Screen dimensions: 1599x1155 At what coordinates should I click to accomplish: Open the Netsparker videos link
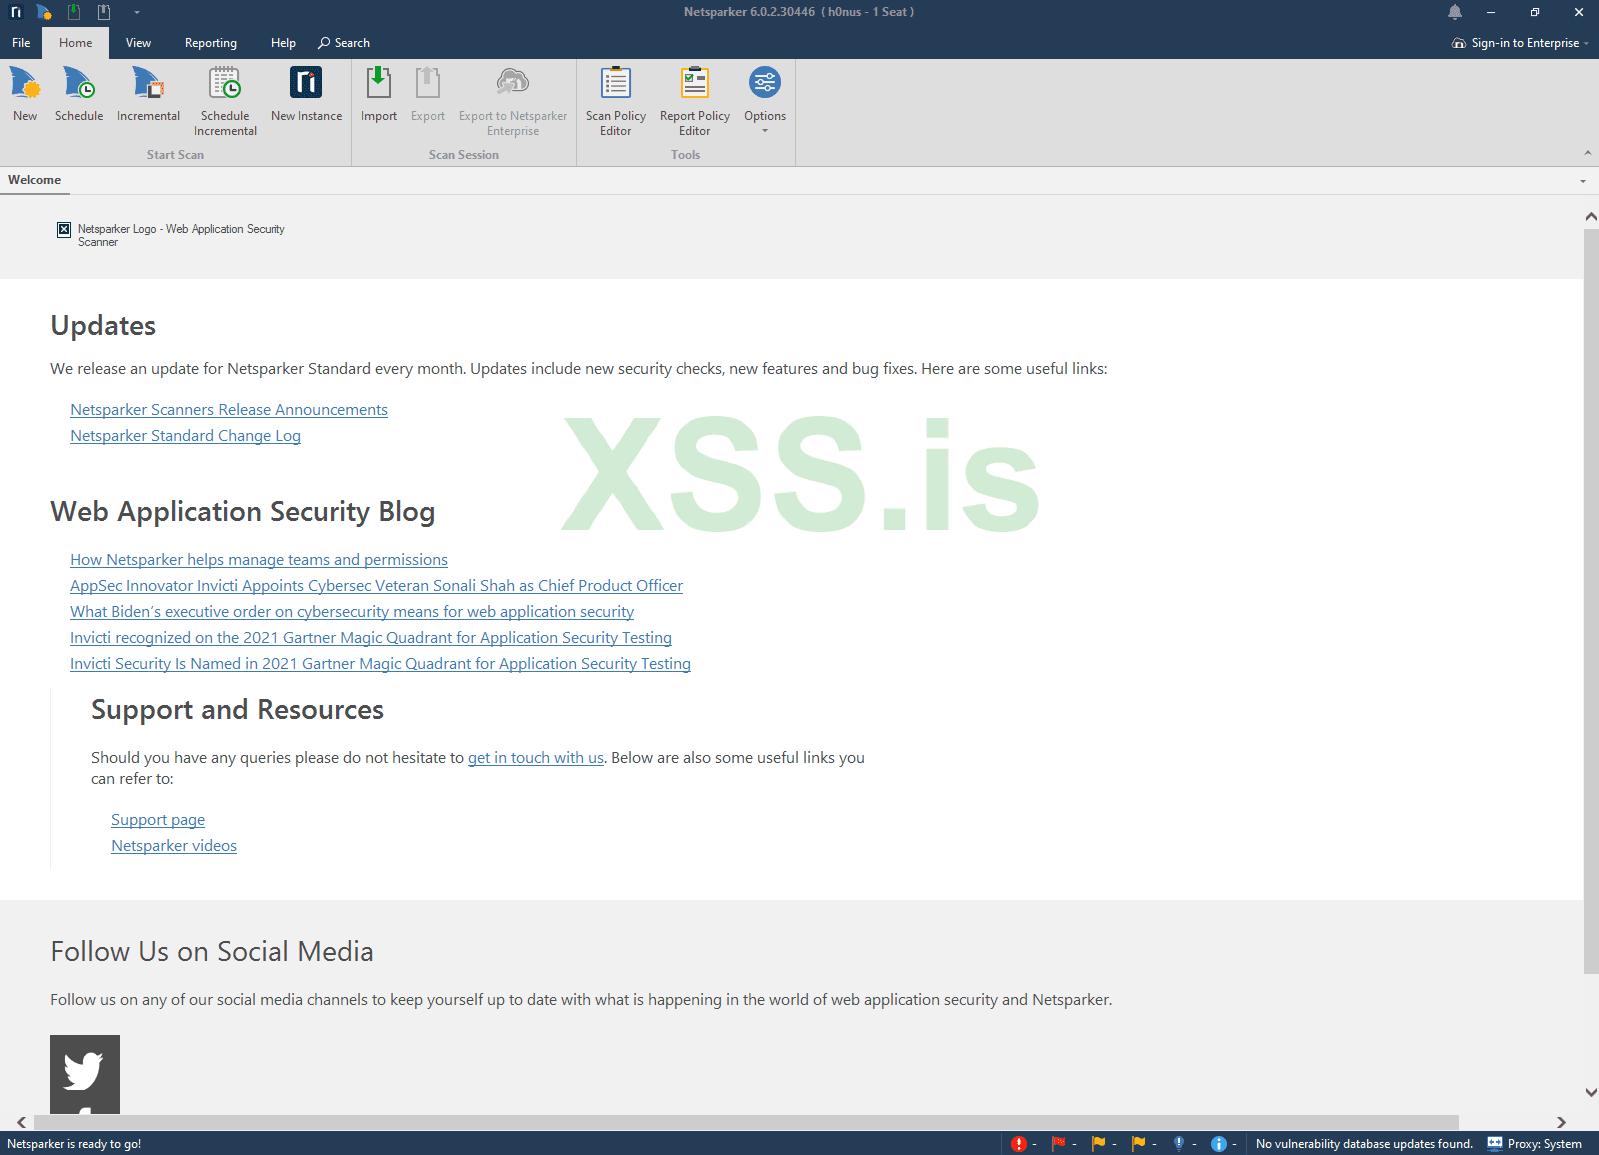[x=174, y=846]
